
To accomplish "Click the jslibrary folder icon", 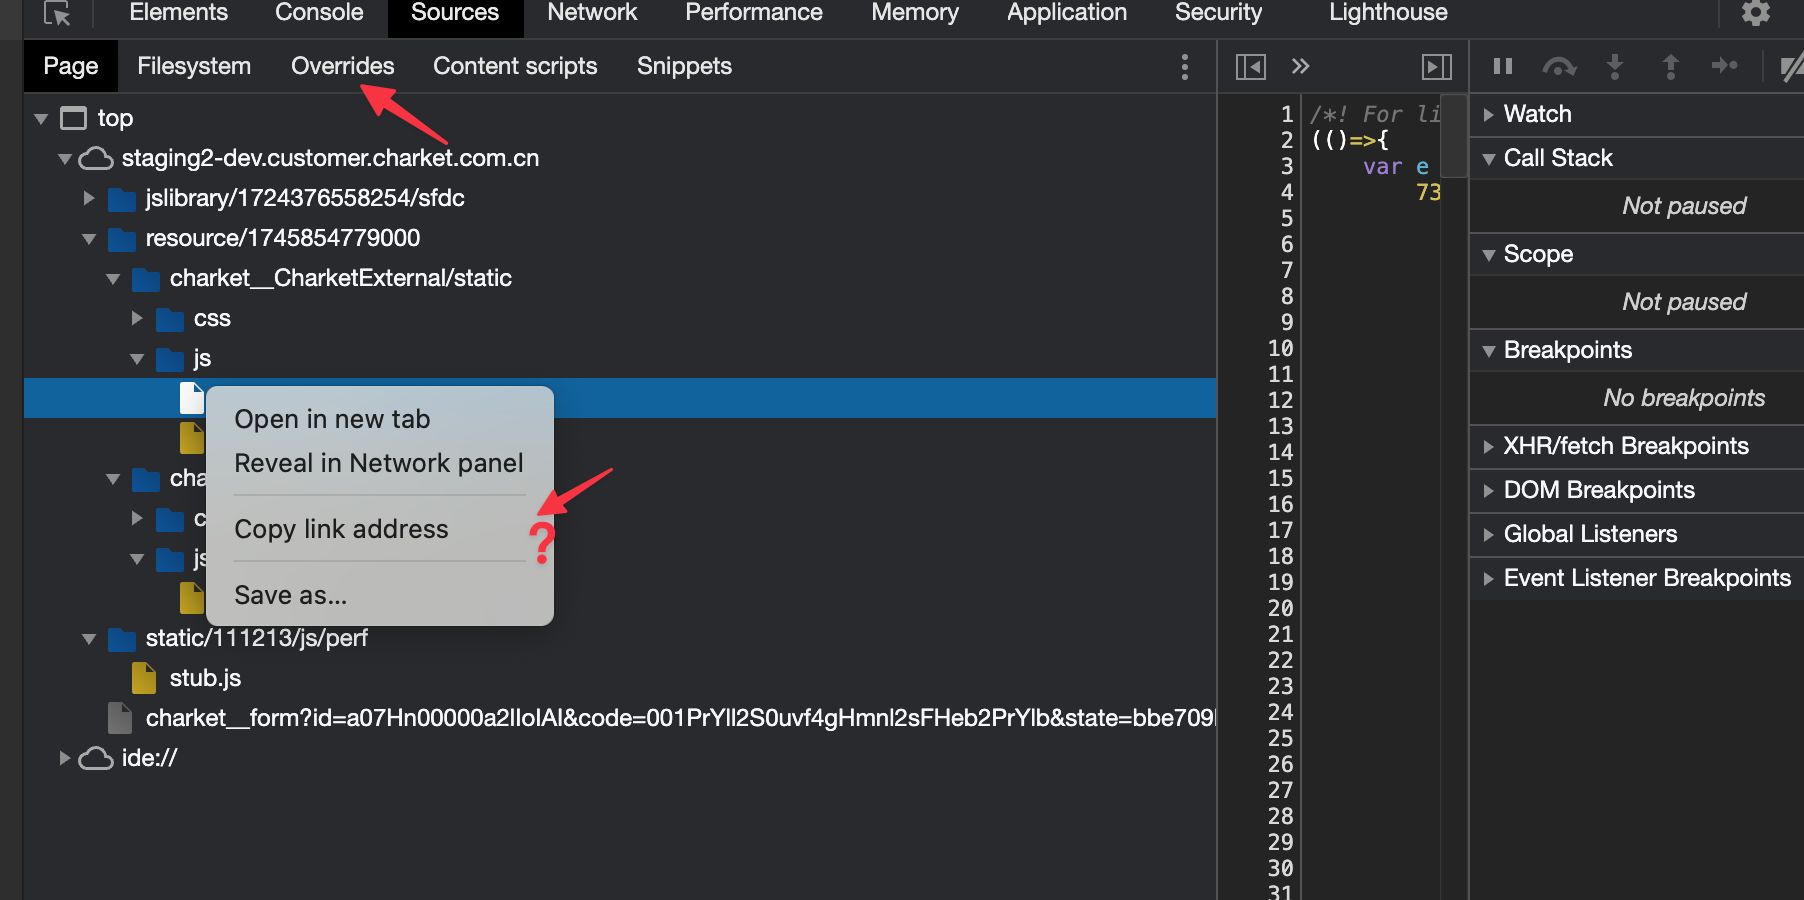I will pos(122,199).
